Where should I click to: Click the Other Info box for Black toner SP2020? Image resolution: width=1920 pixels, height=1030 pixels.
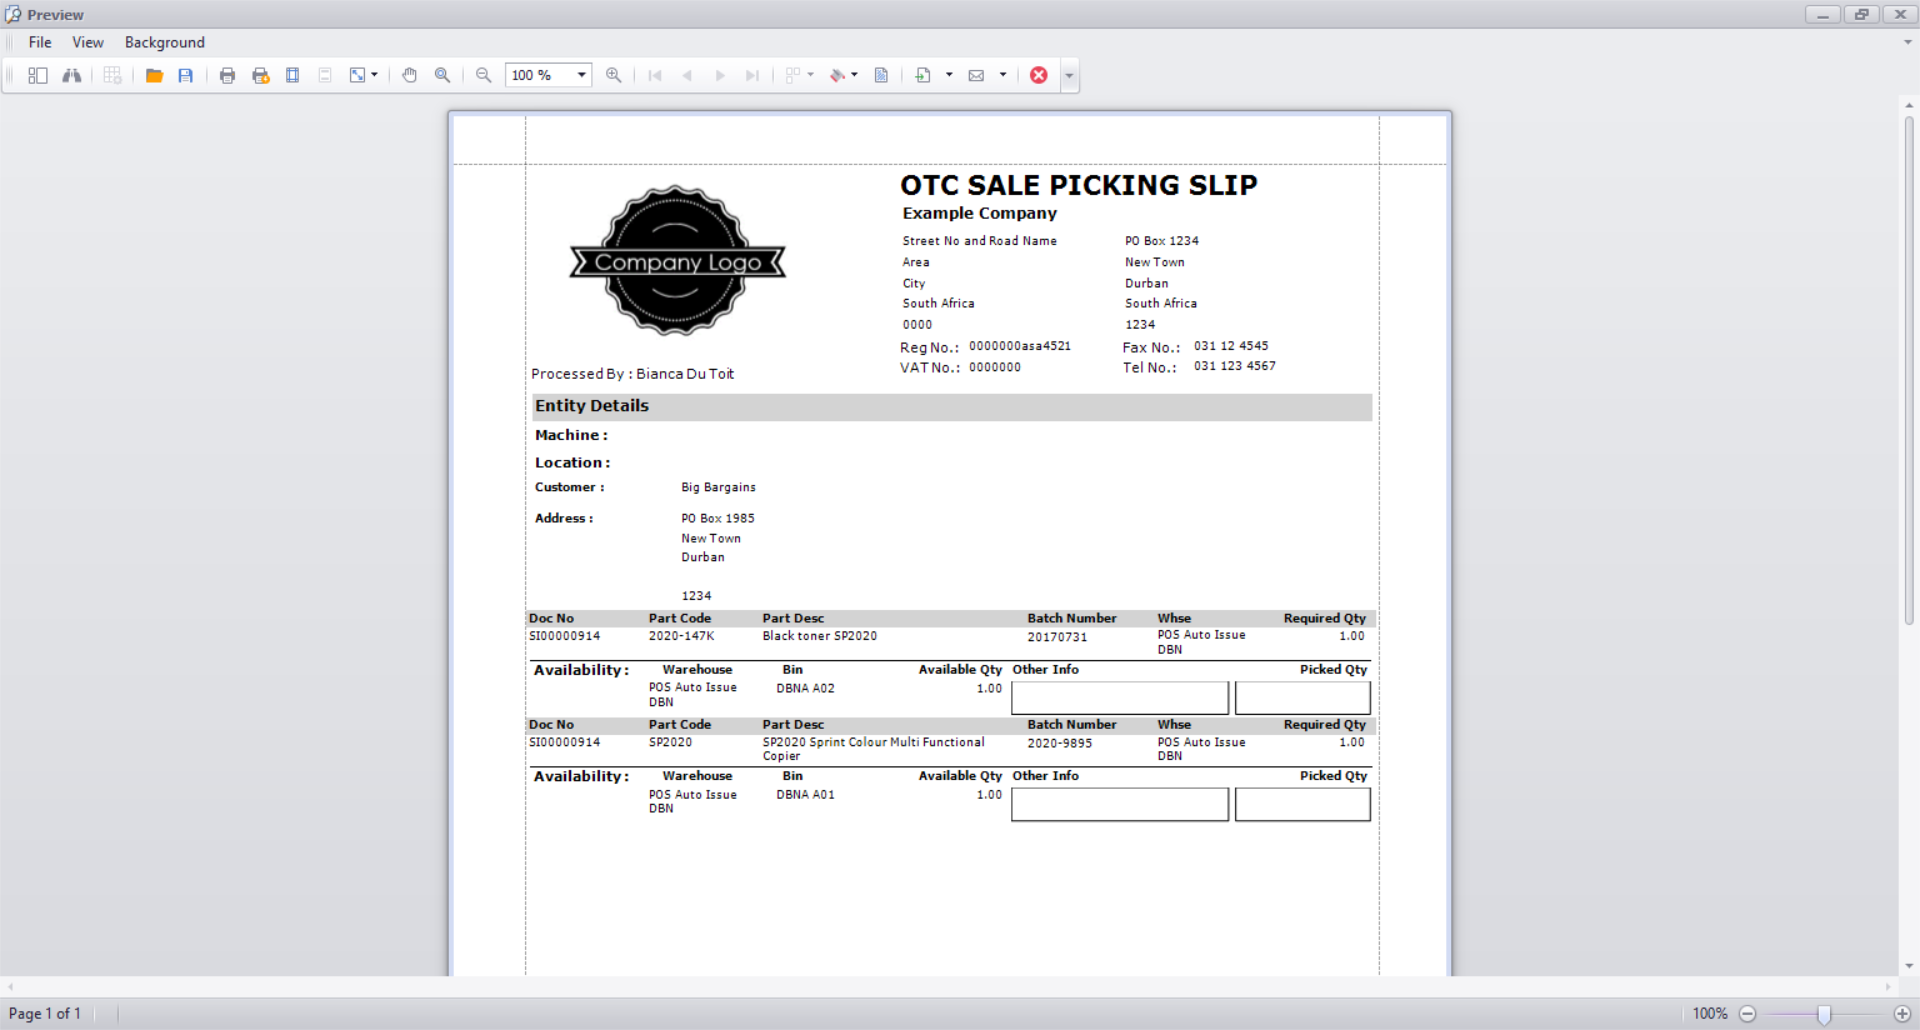(x=1120, y=697)
